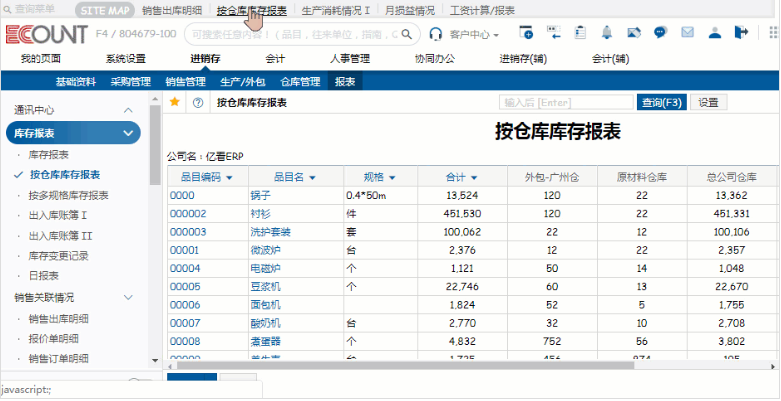This screenshot has width=781, height=401.
Task: Expand the 销售关联情况 section
Action: click(x=128, y=297)
